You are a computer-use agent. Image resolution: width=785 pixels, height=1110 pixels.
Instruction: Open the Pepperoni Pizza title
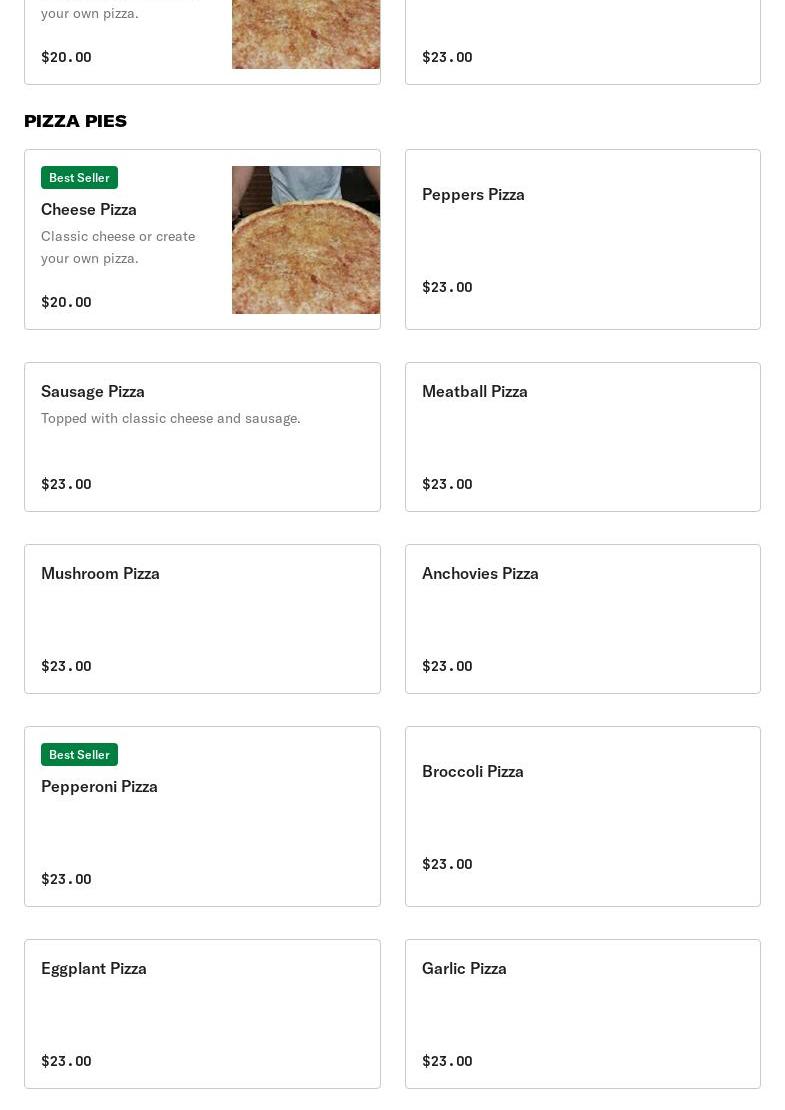point(99,786)
